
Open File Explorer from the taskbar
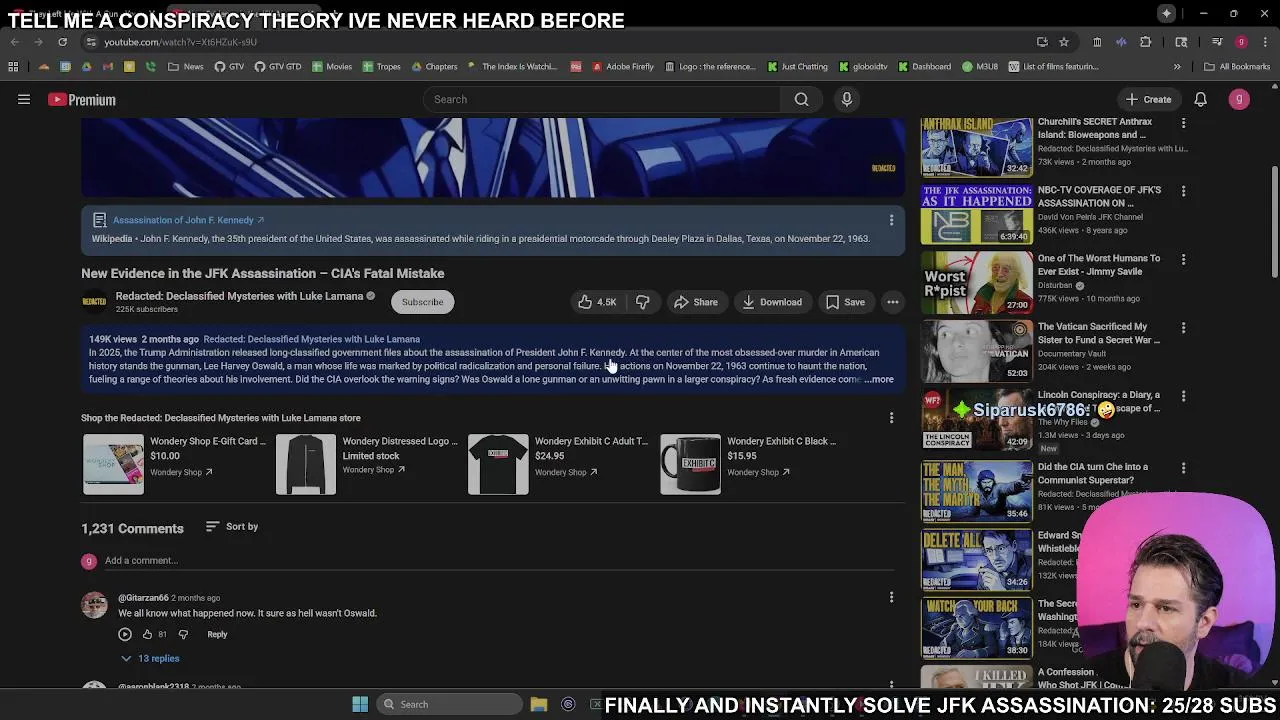(539, 704)
